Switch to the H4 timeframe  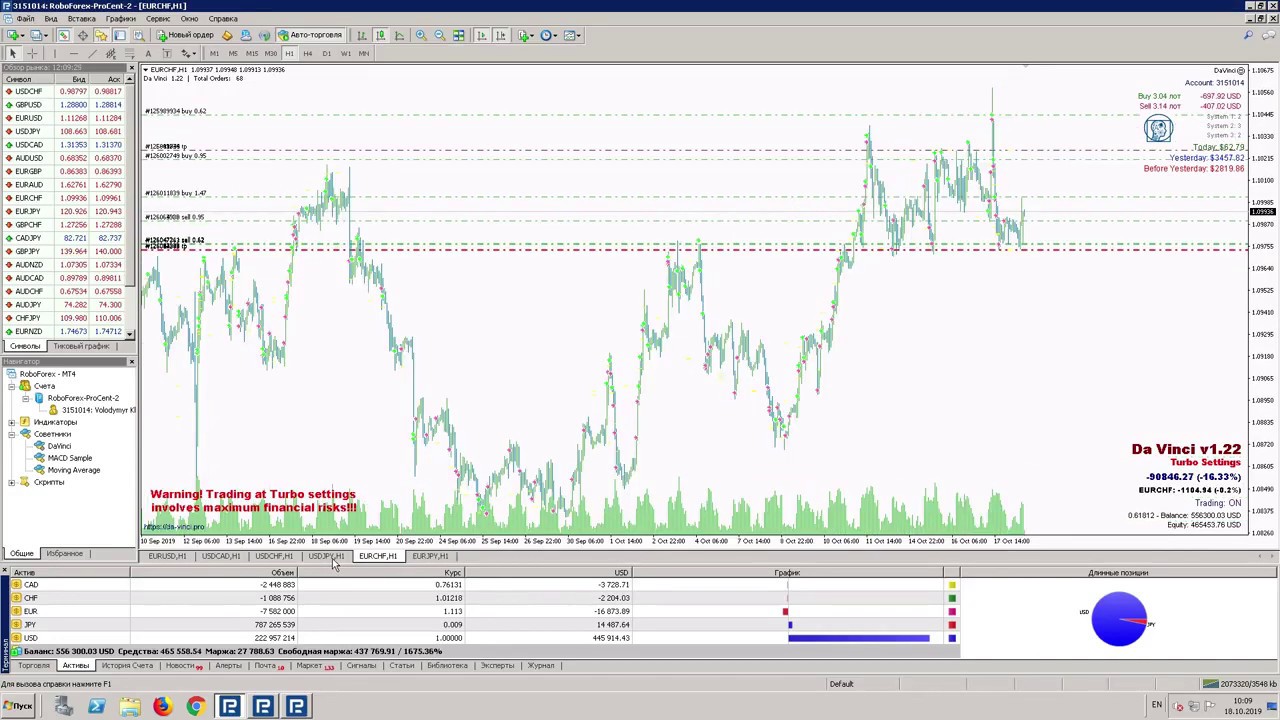pyautogui.click(x=308, y=53)
